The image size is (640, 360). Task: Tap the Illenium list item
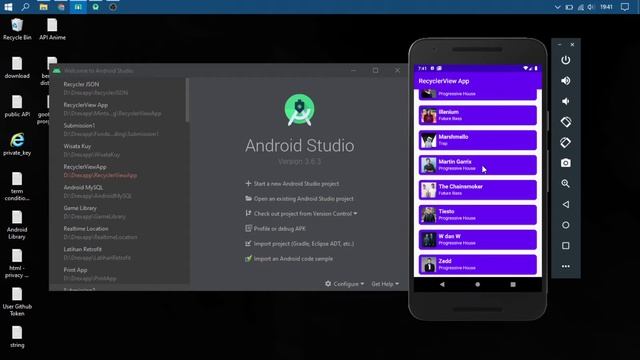[478, 115]
